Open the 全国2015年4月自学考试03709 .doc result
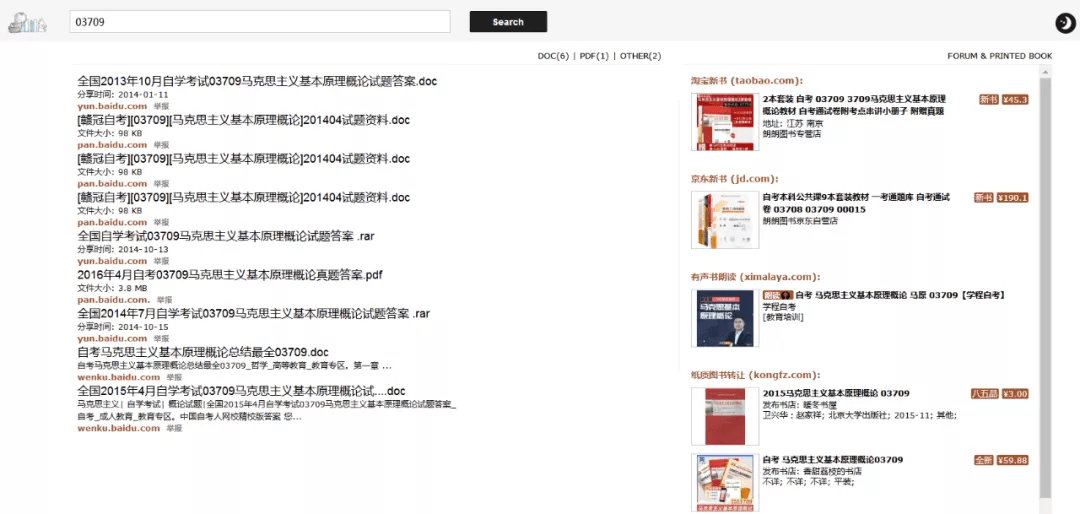 [241, 391]
